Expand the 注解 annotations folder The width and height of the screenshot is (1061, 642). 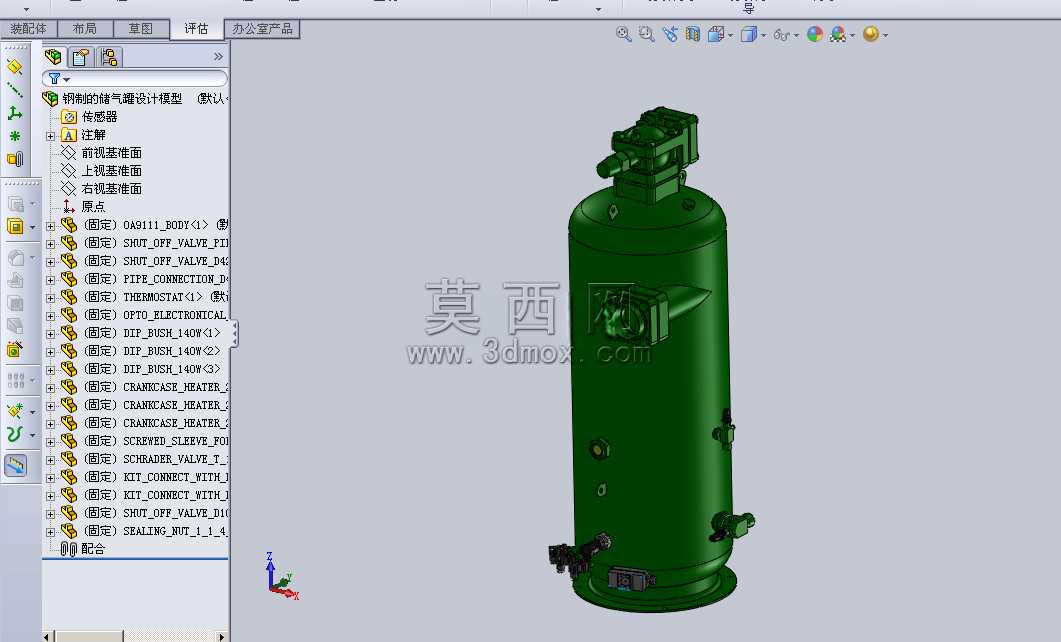coord(50,136)
